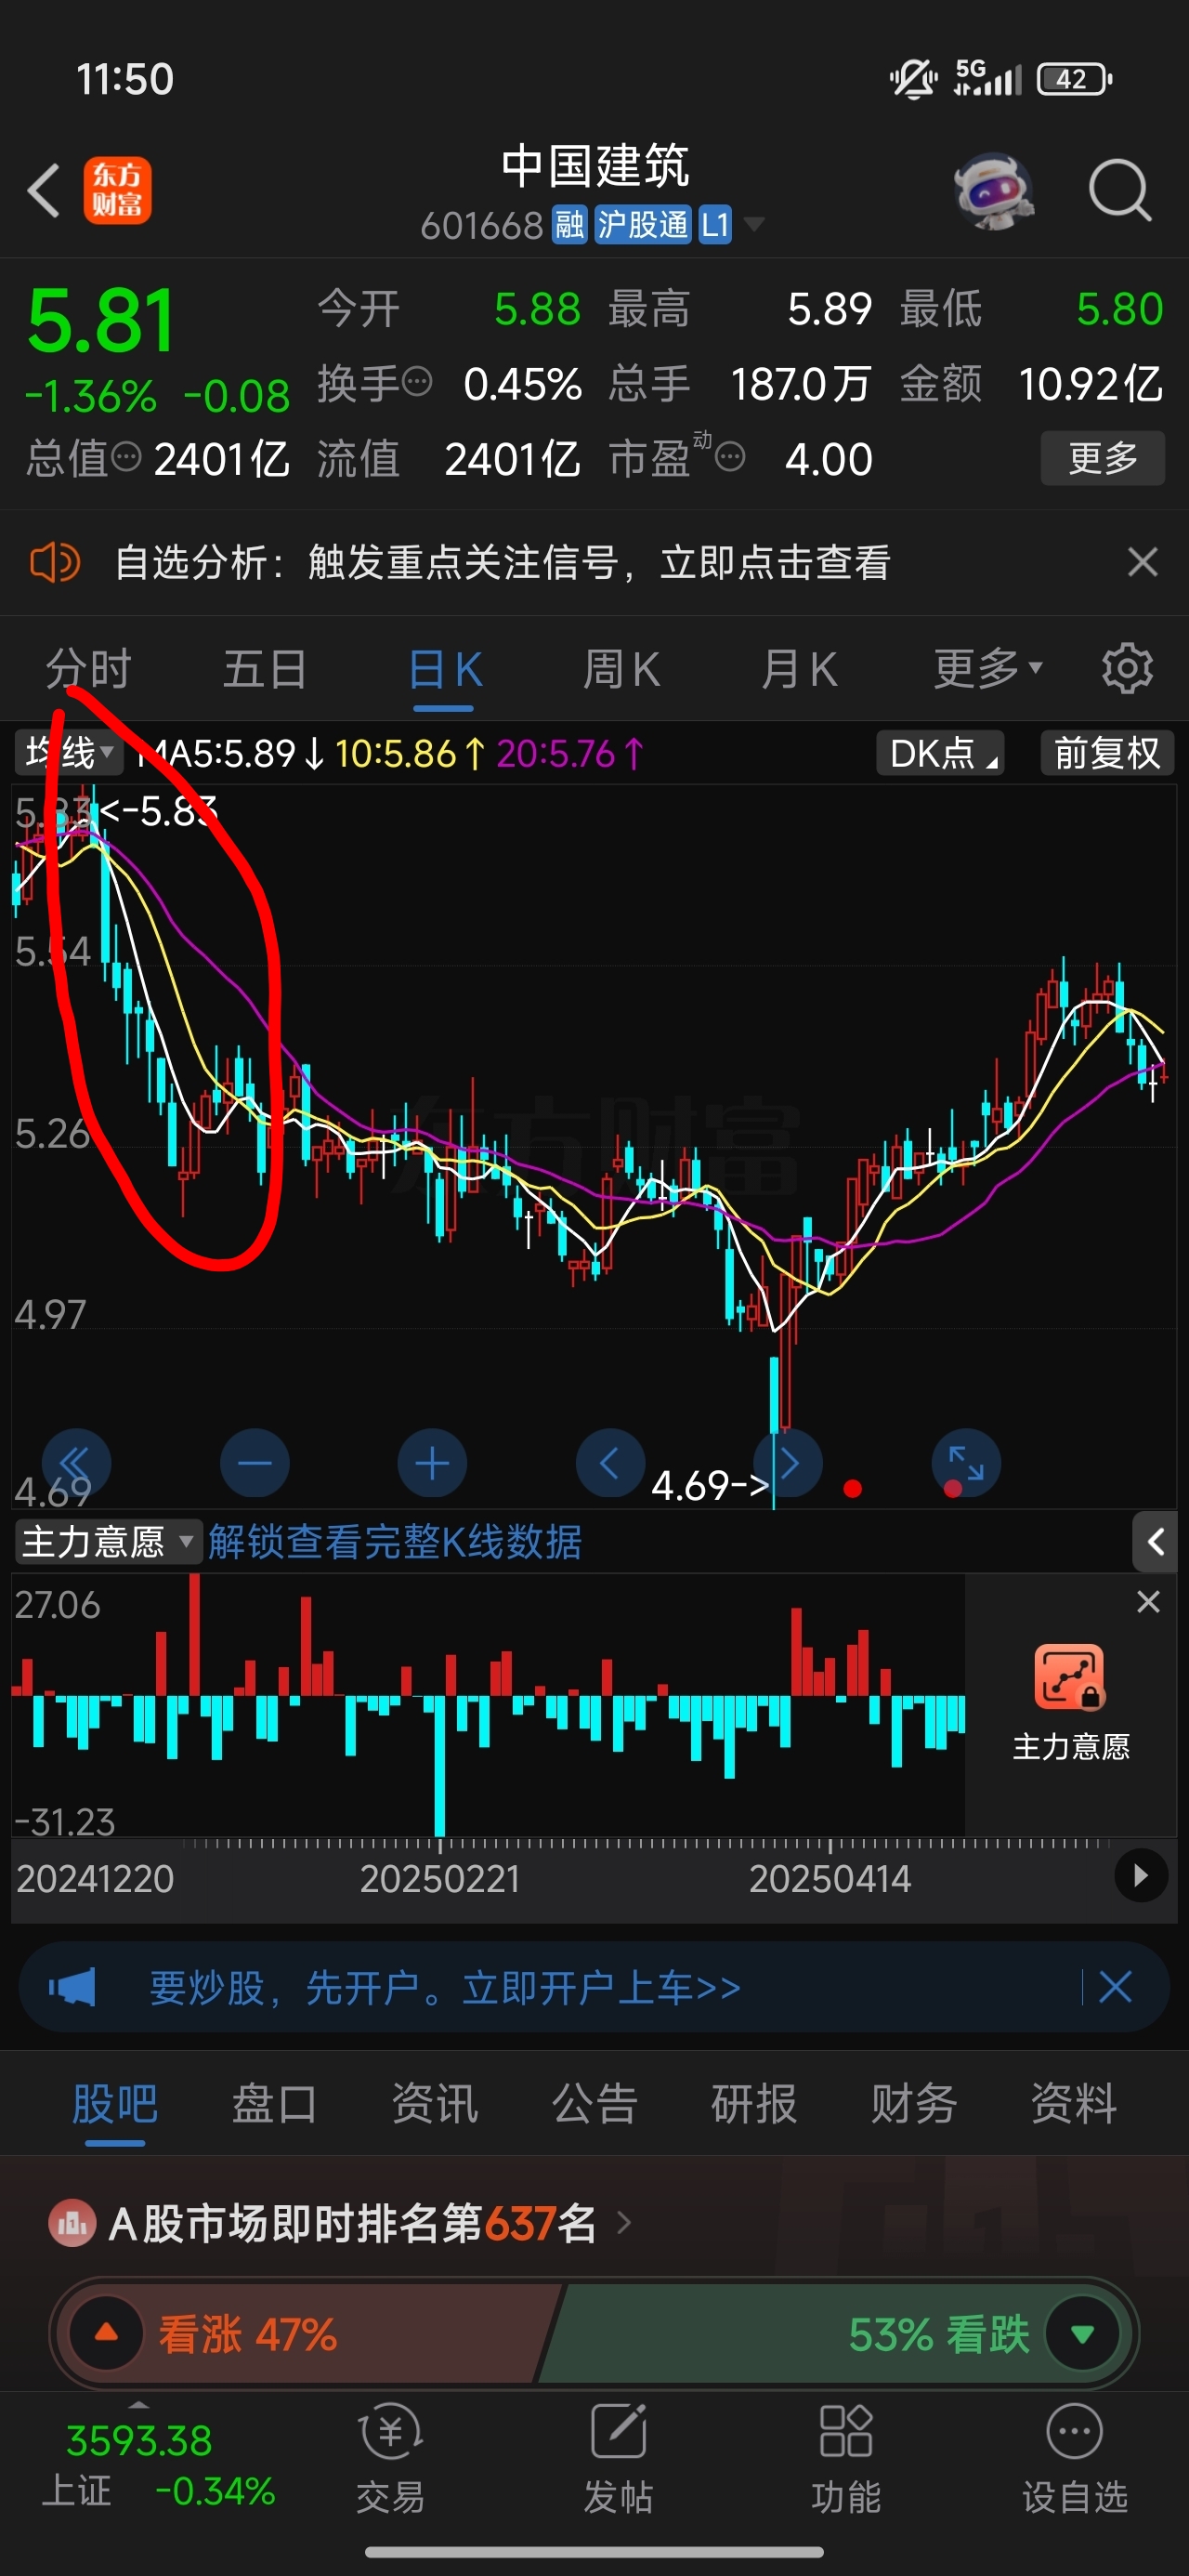Expand the 更多 chart period dropdown

tap(988, 668)
